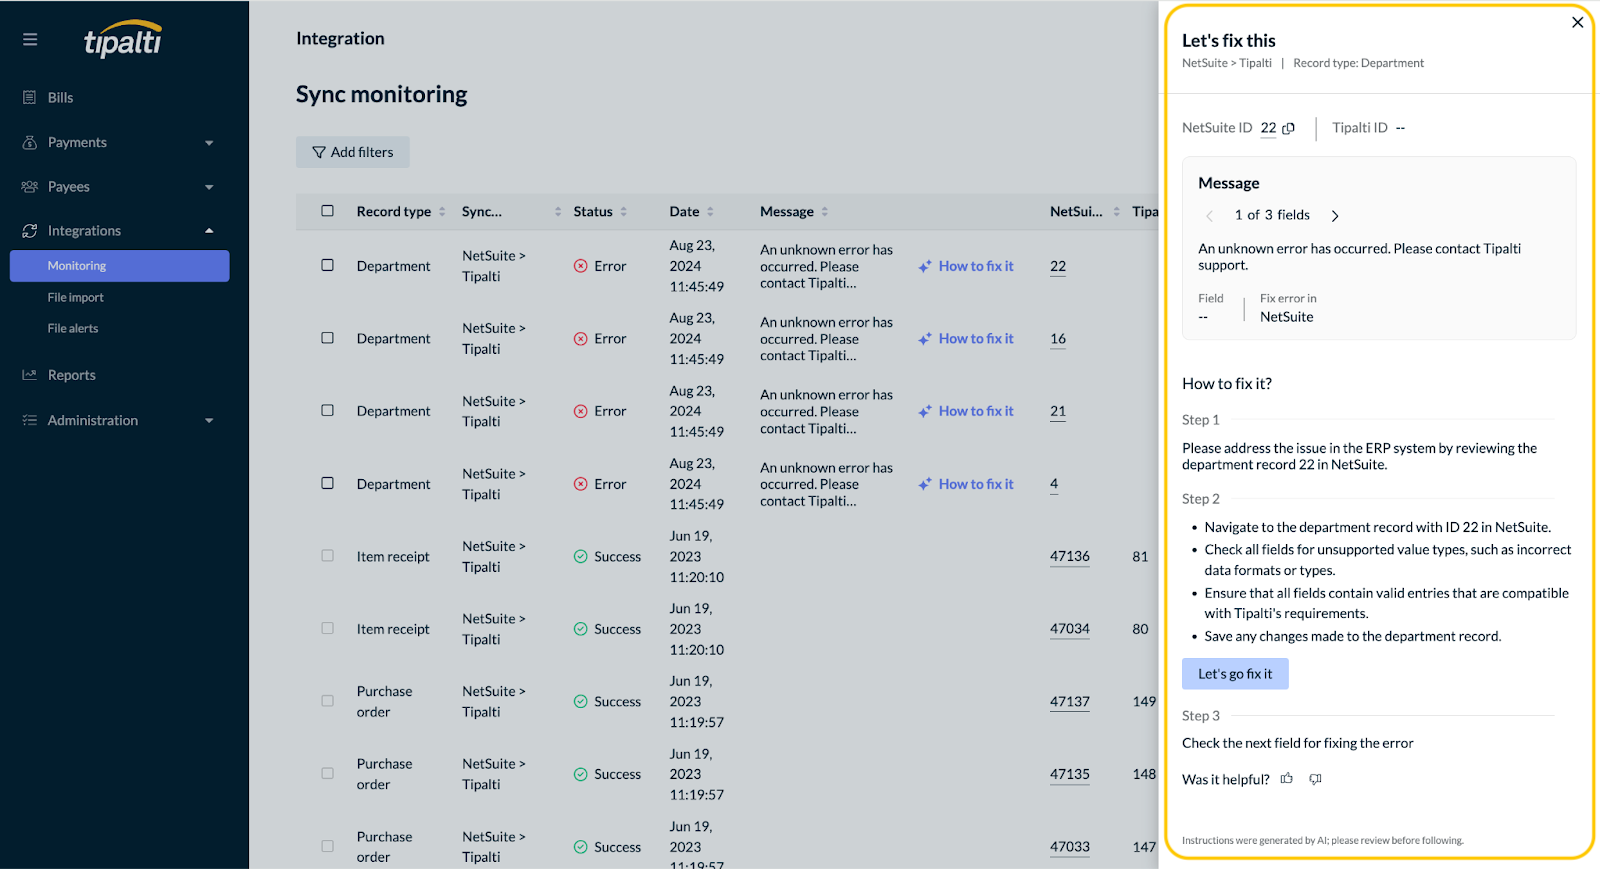Open Bills in sidebar
Image resolution: width=1600 pixels, height=869 pixels.
pos(60,97)
